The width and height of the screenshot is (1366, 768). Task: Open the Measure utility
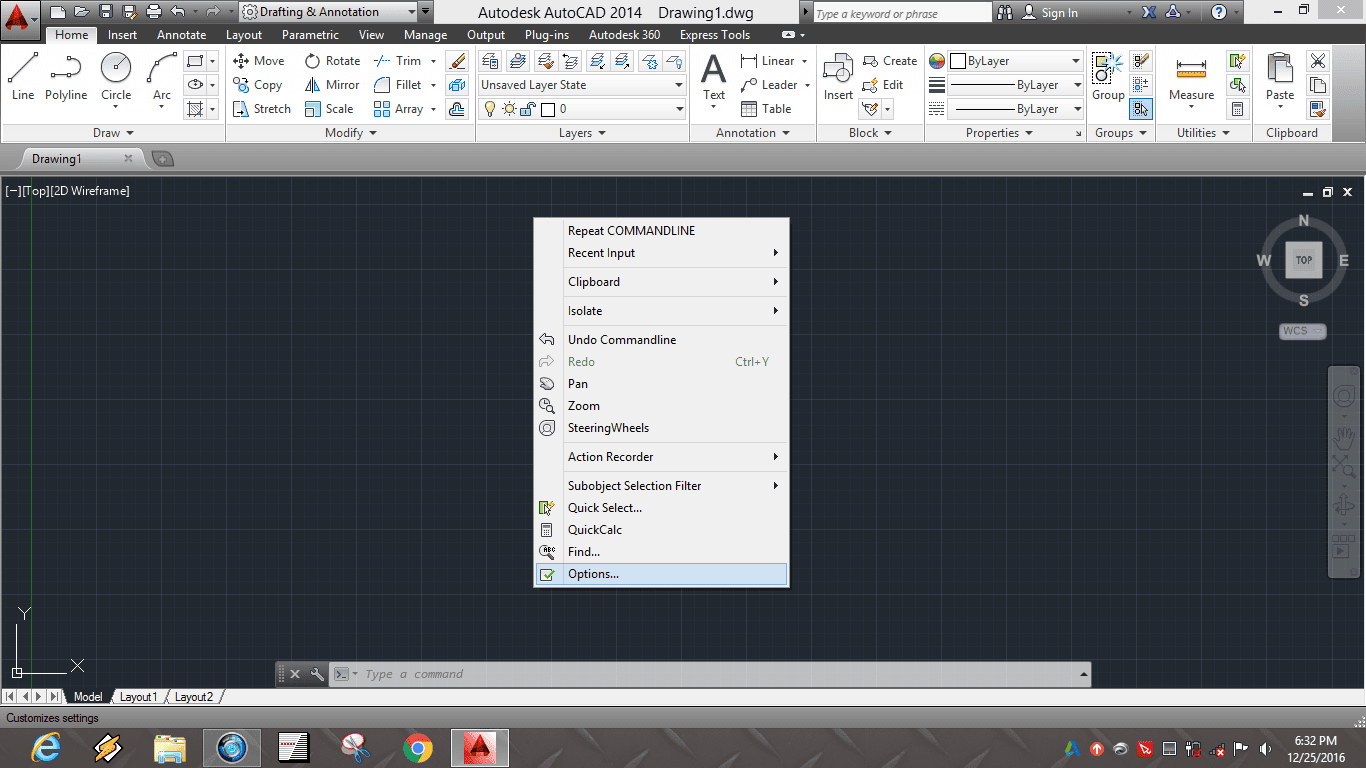pyautogui.click(x=1191, y=78)
